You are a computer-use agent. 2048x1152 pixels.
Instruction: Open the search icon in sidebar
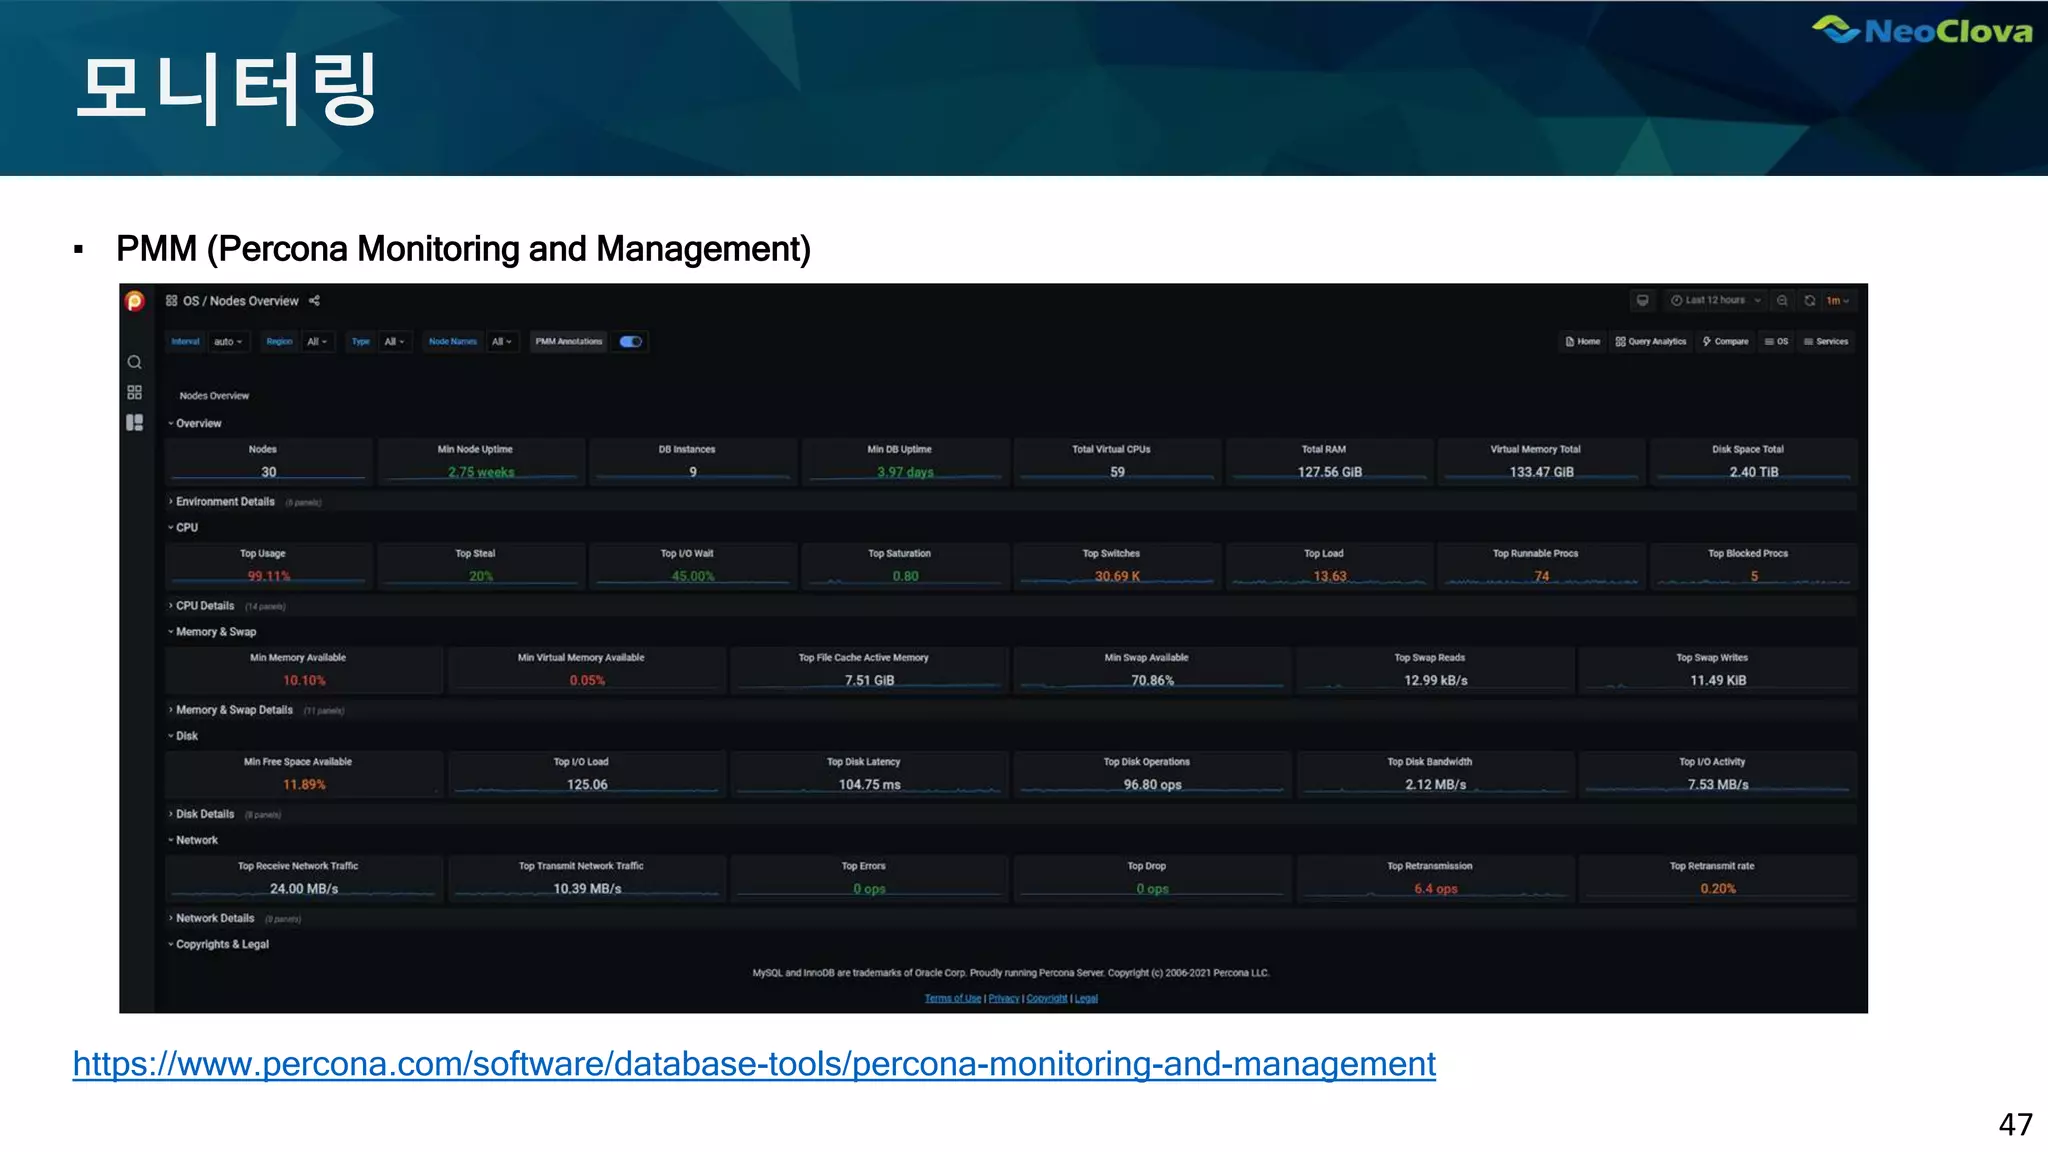[134, 362]
